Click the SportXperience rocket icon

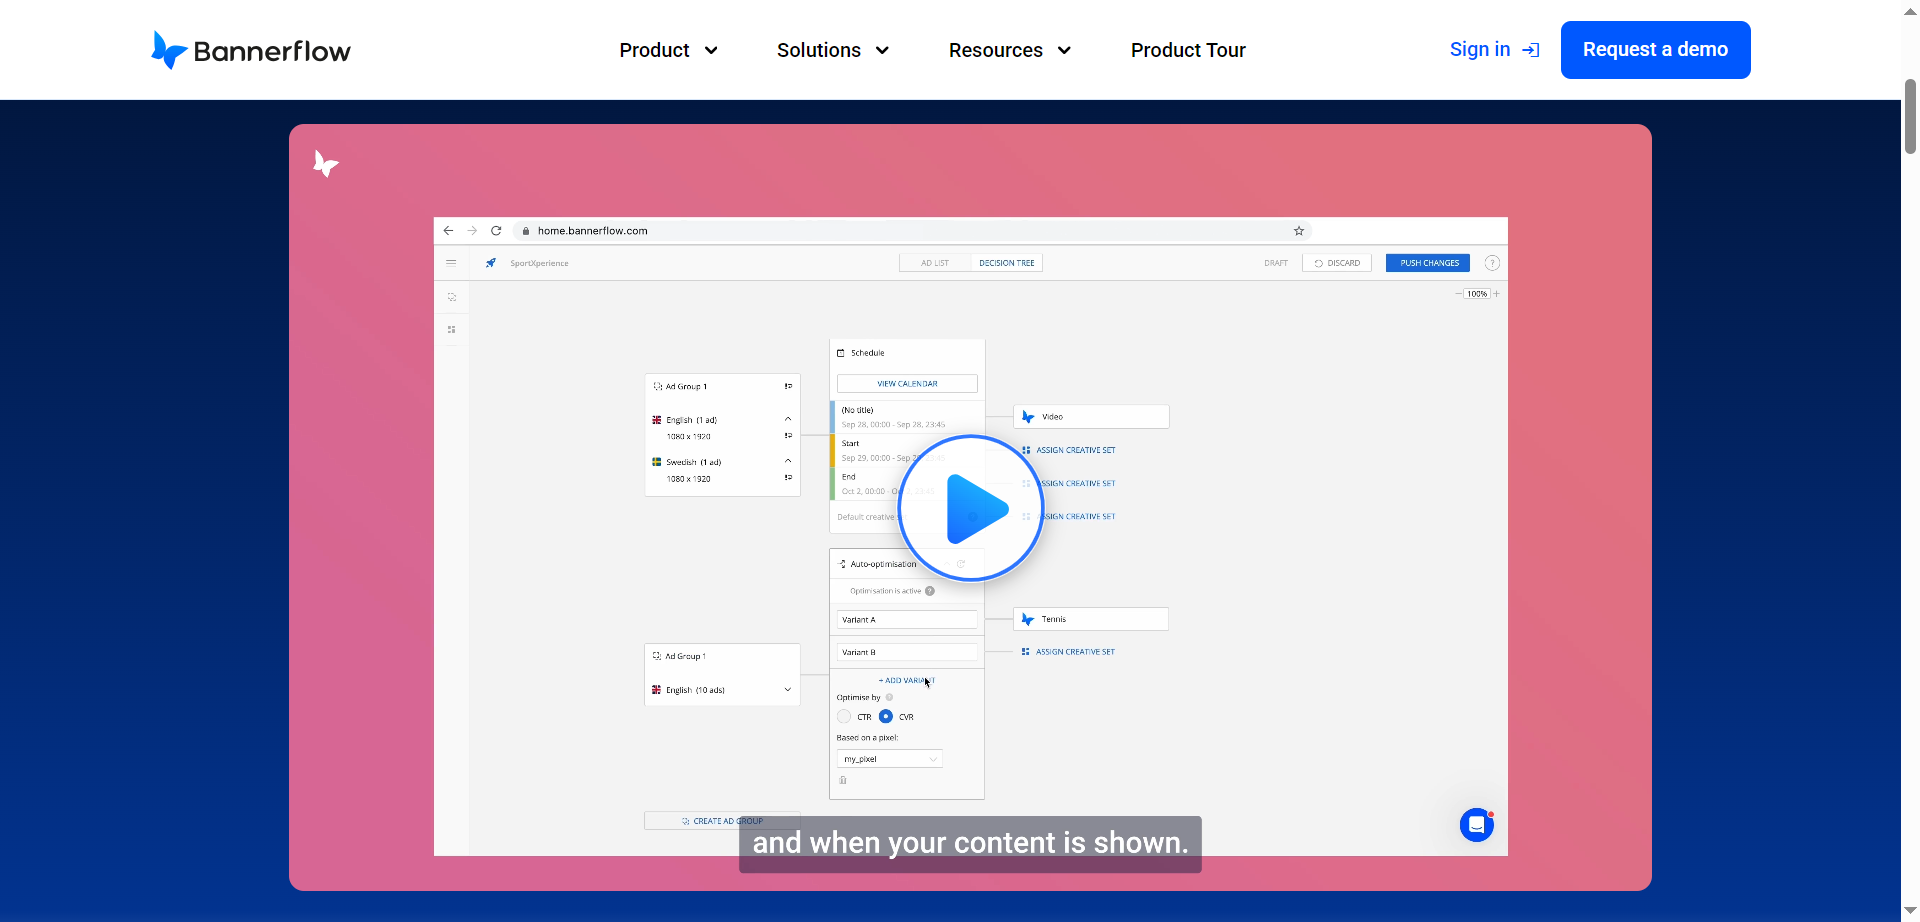(490, 262)
